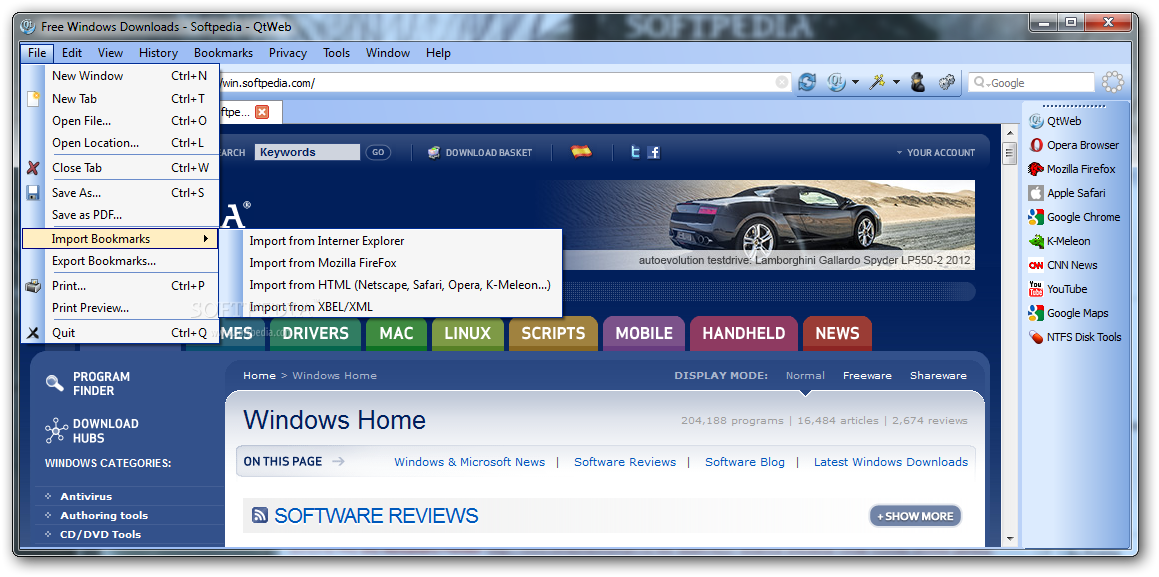Click the + SHOW MORE button
Screen dimensions: 1159x577
pos(915,516)
